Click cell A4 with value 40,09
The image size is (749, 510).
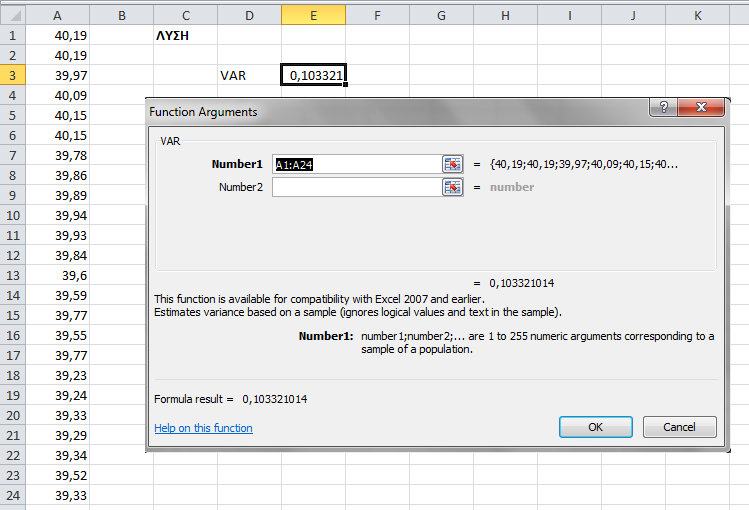(57, 96)
